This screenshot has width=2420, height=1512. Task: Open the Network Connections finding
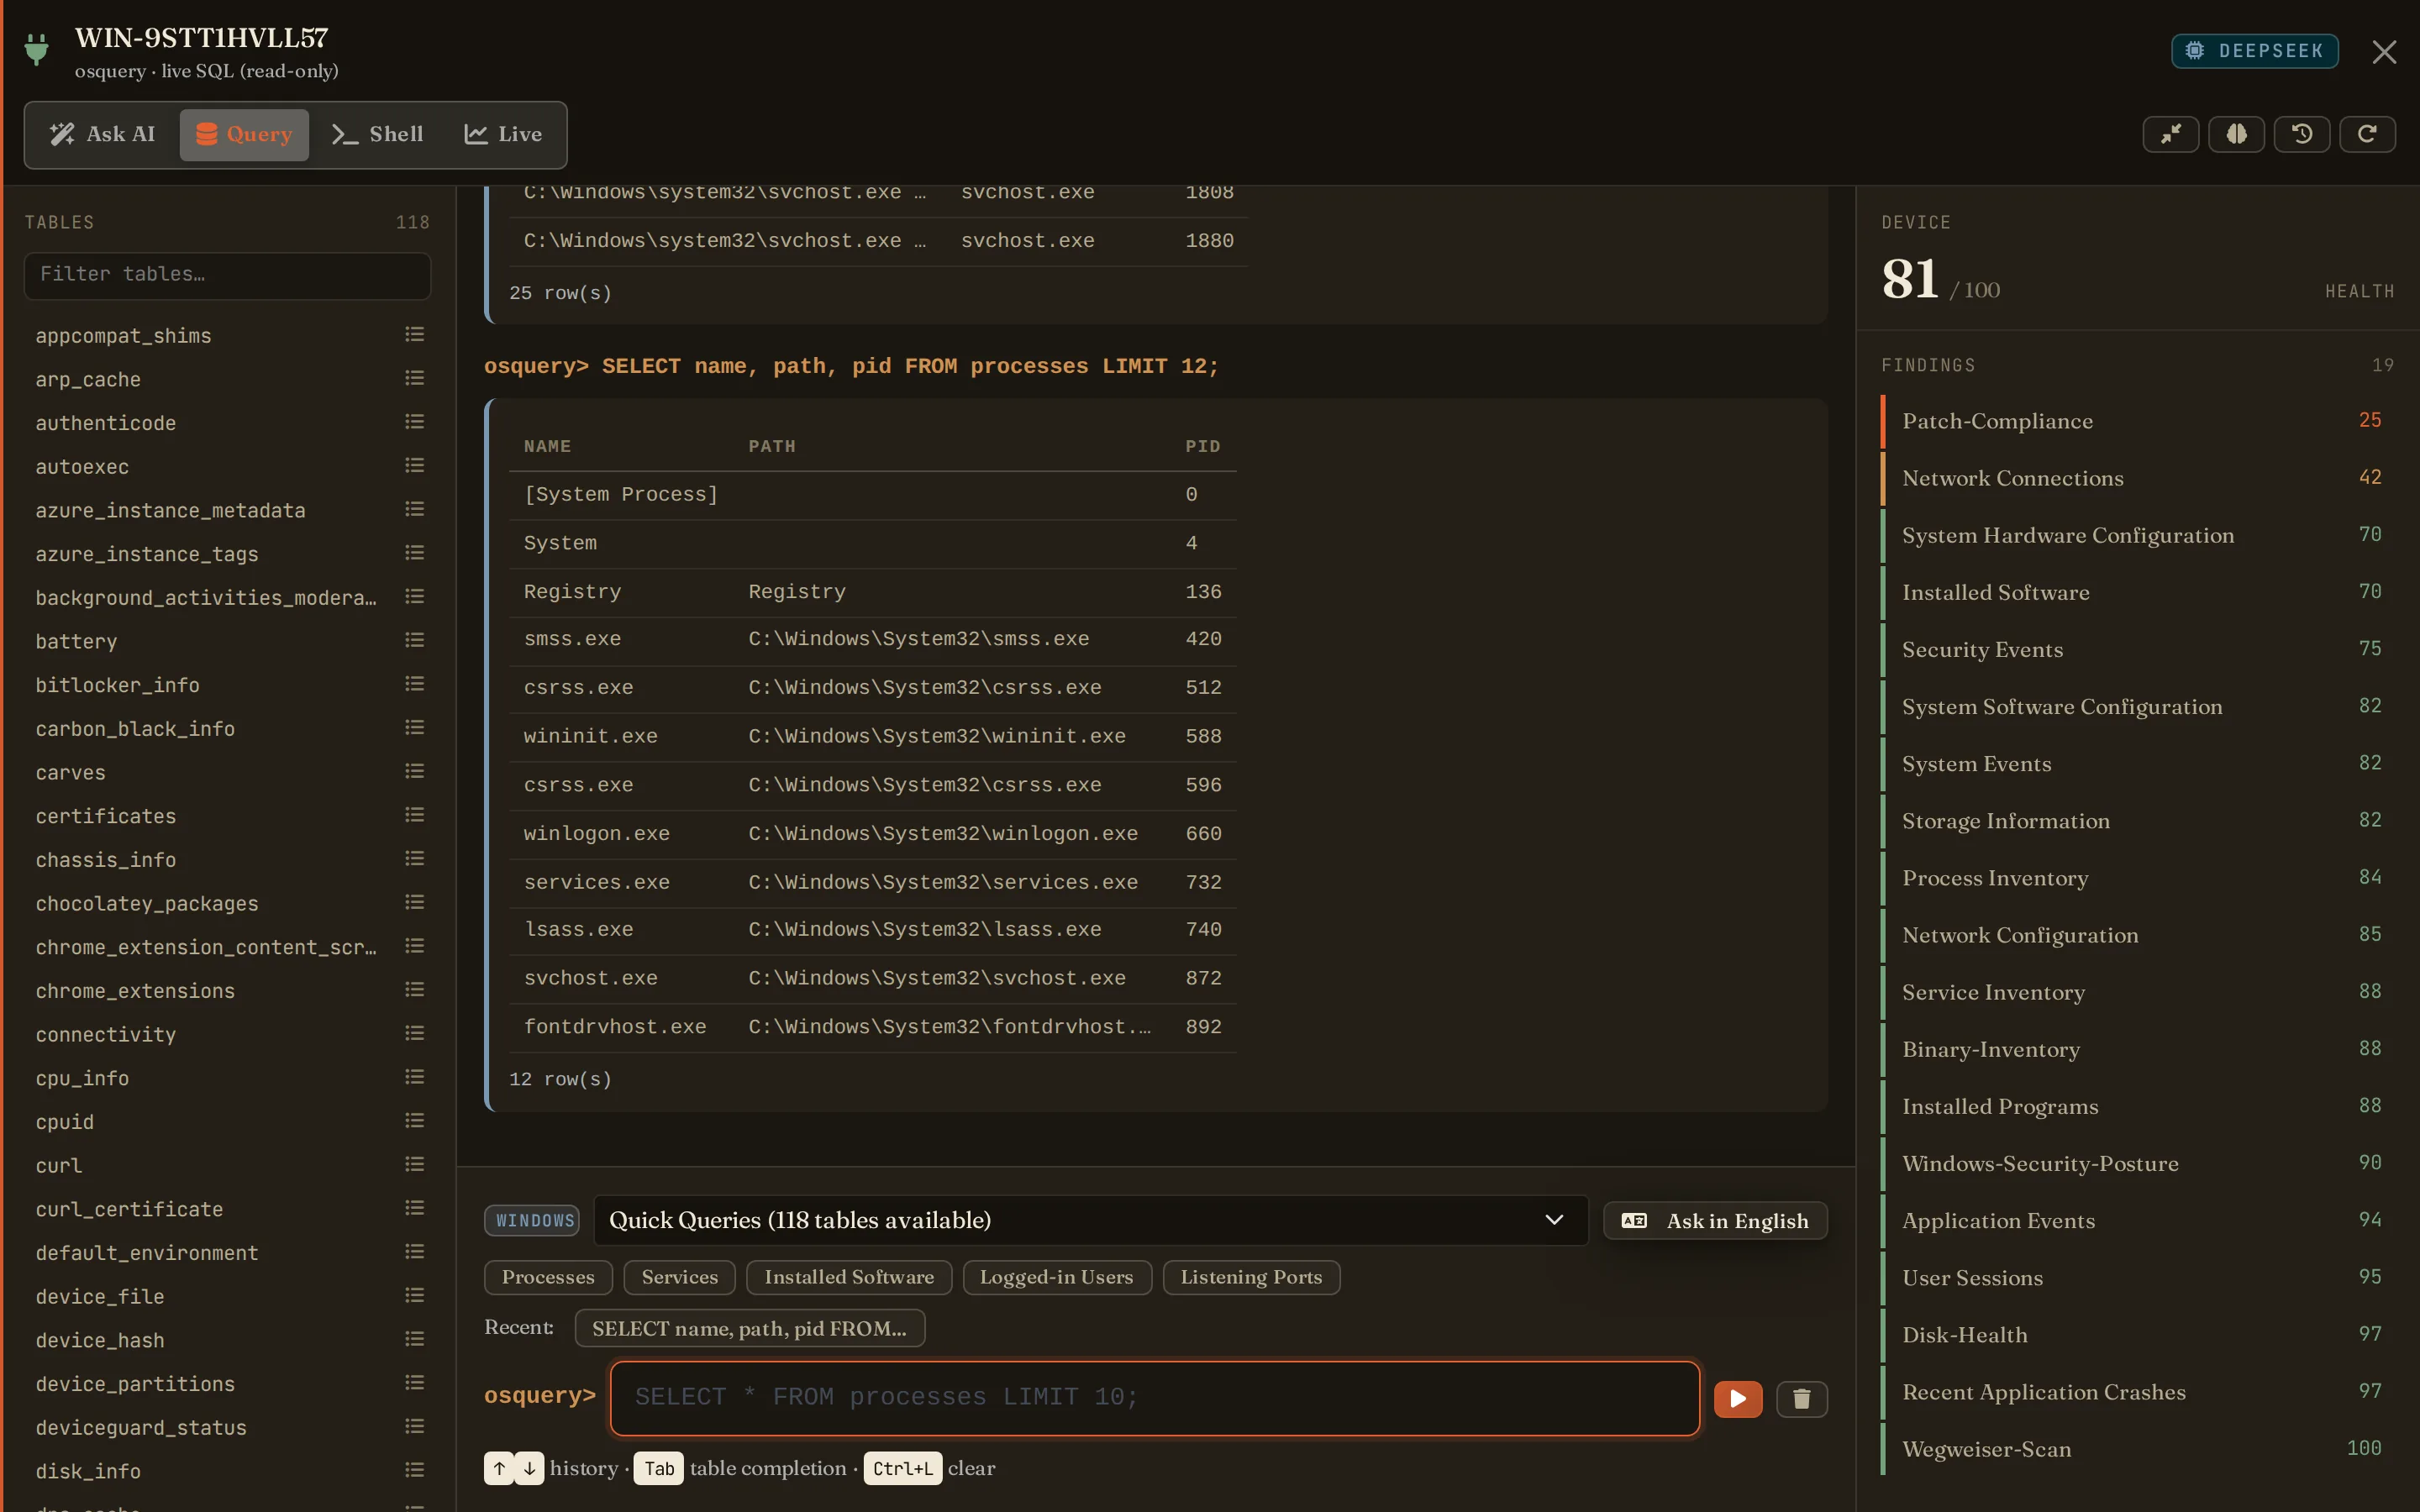[x=2138, y=478]
